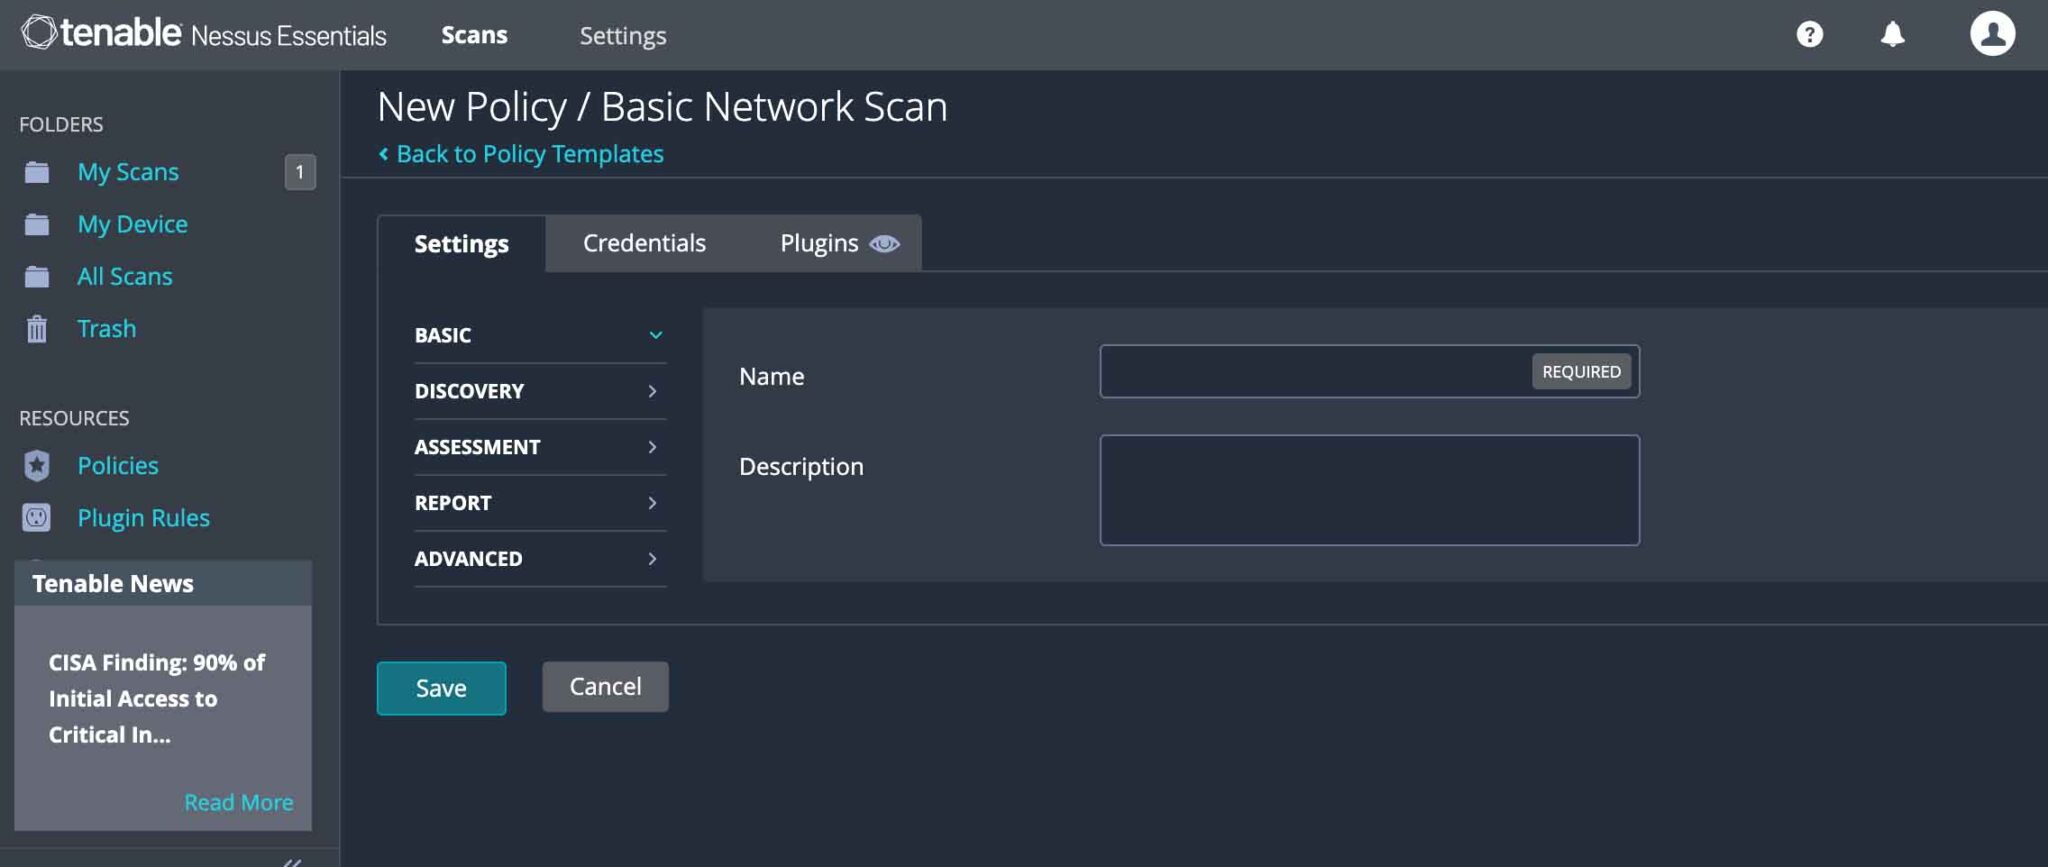Open the notifications bell
2048x867 pixels.
[x=1892, y=34]
